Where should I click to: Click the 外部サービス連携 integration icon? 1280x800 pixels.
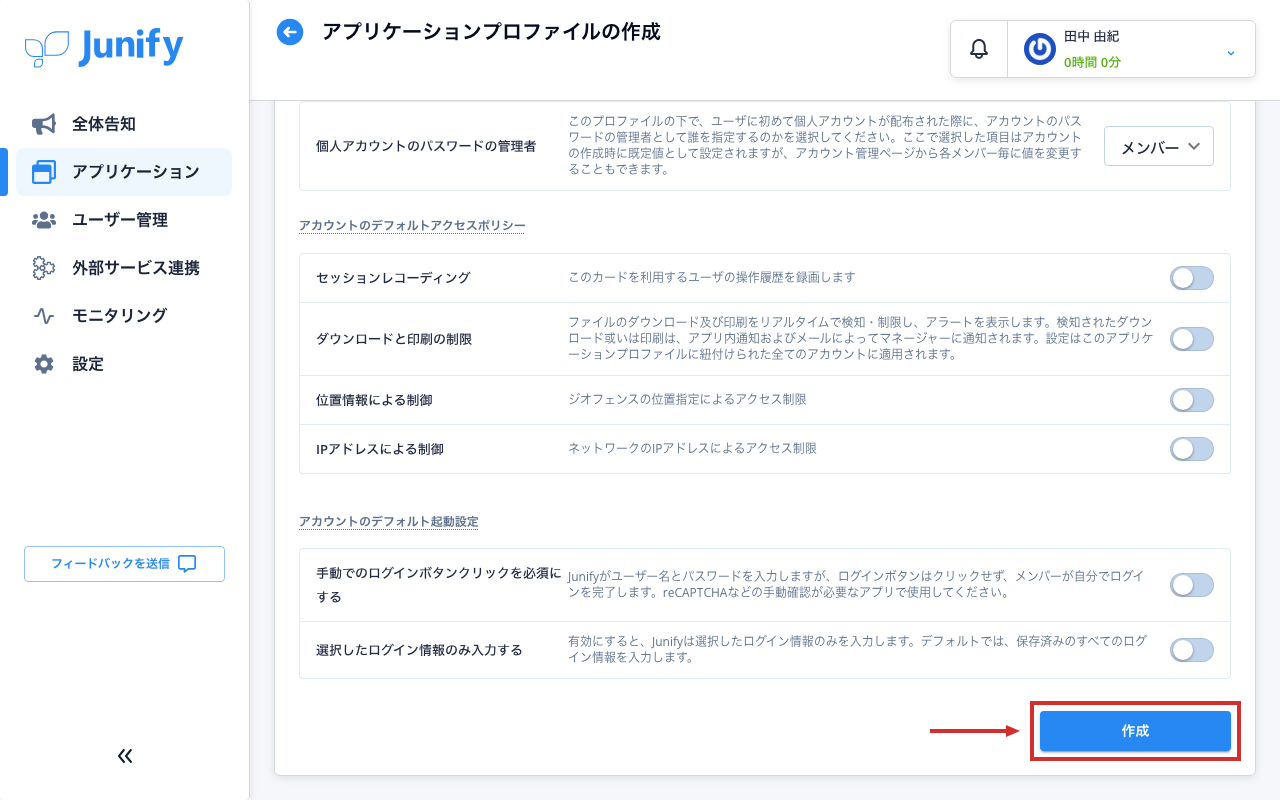click(43, 268)
